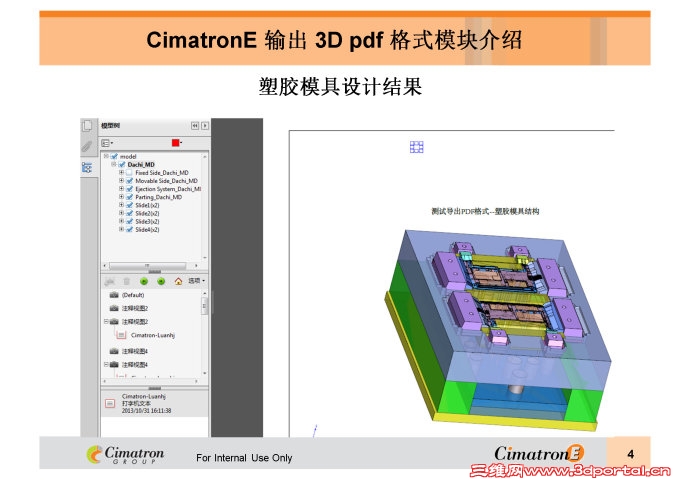Click 2013/10/31 16:11:38 timestamp text
The width and height of the screenshot is (690, 484).
click(147, 411)
